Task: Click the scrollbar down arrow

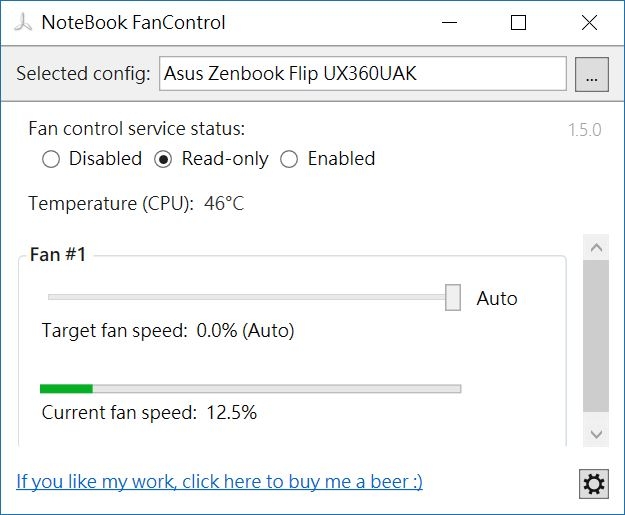Action: coord(596,434)
